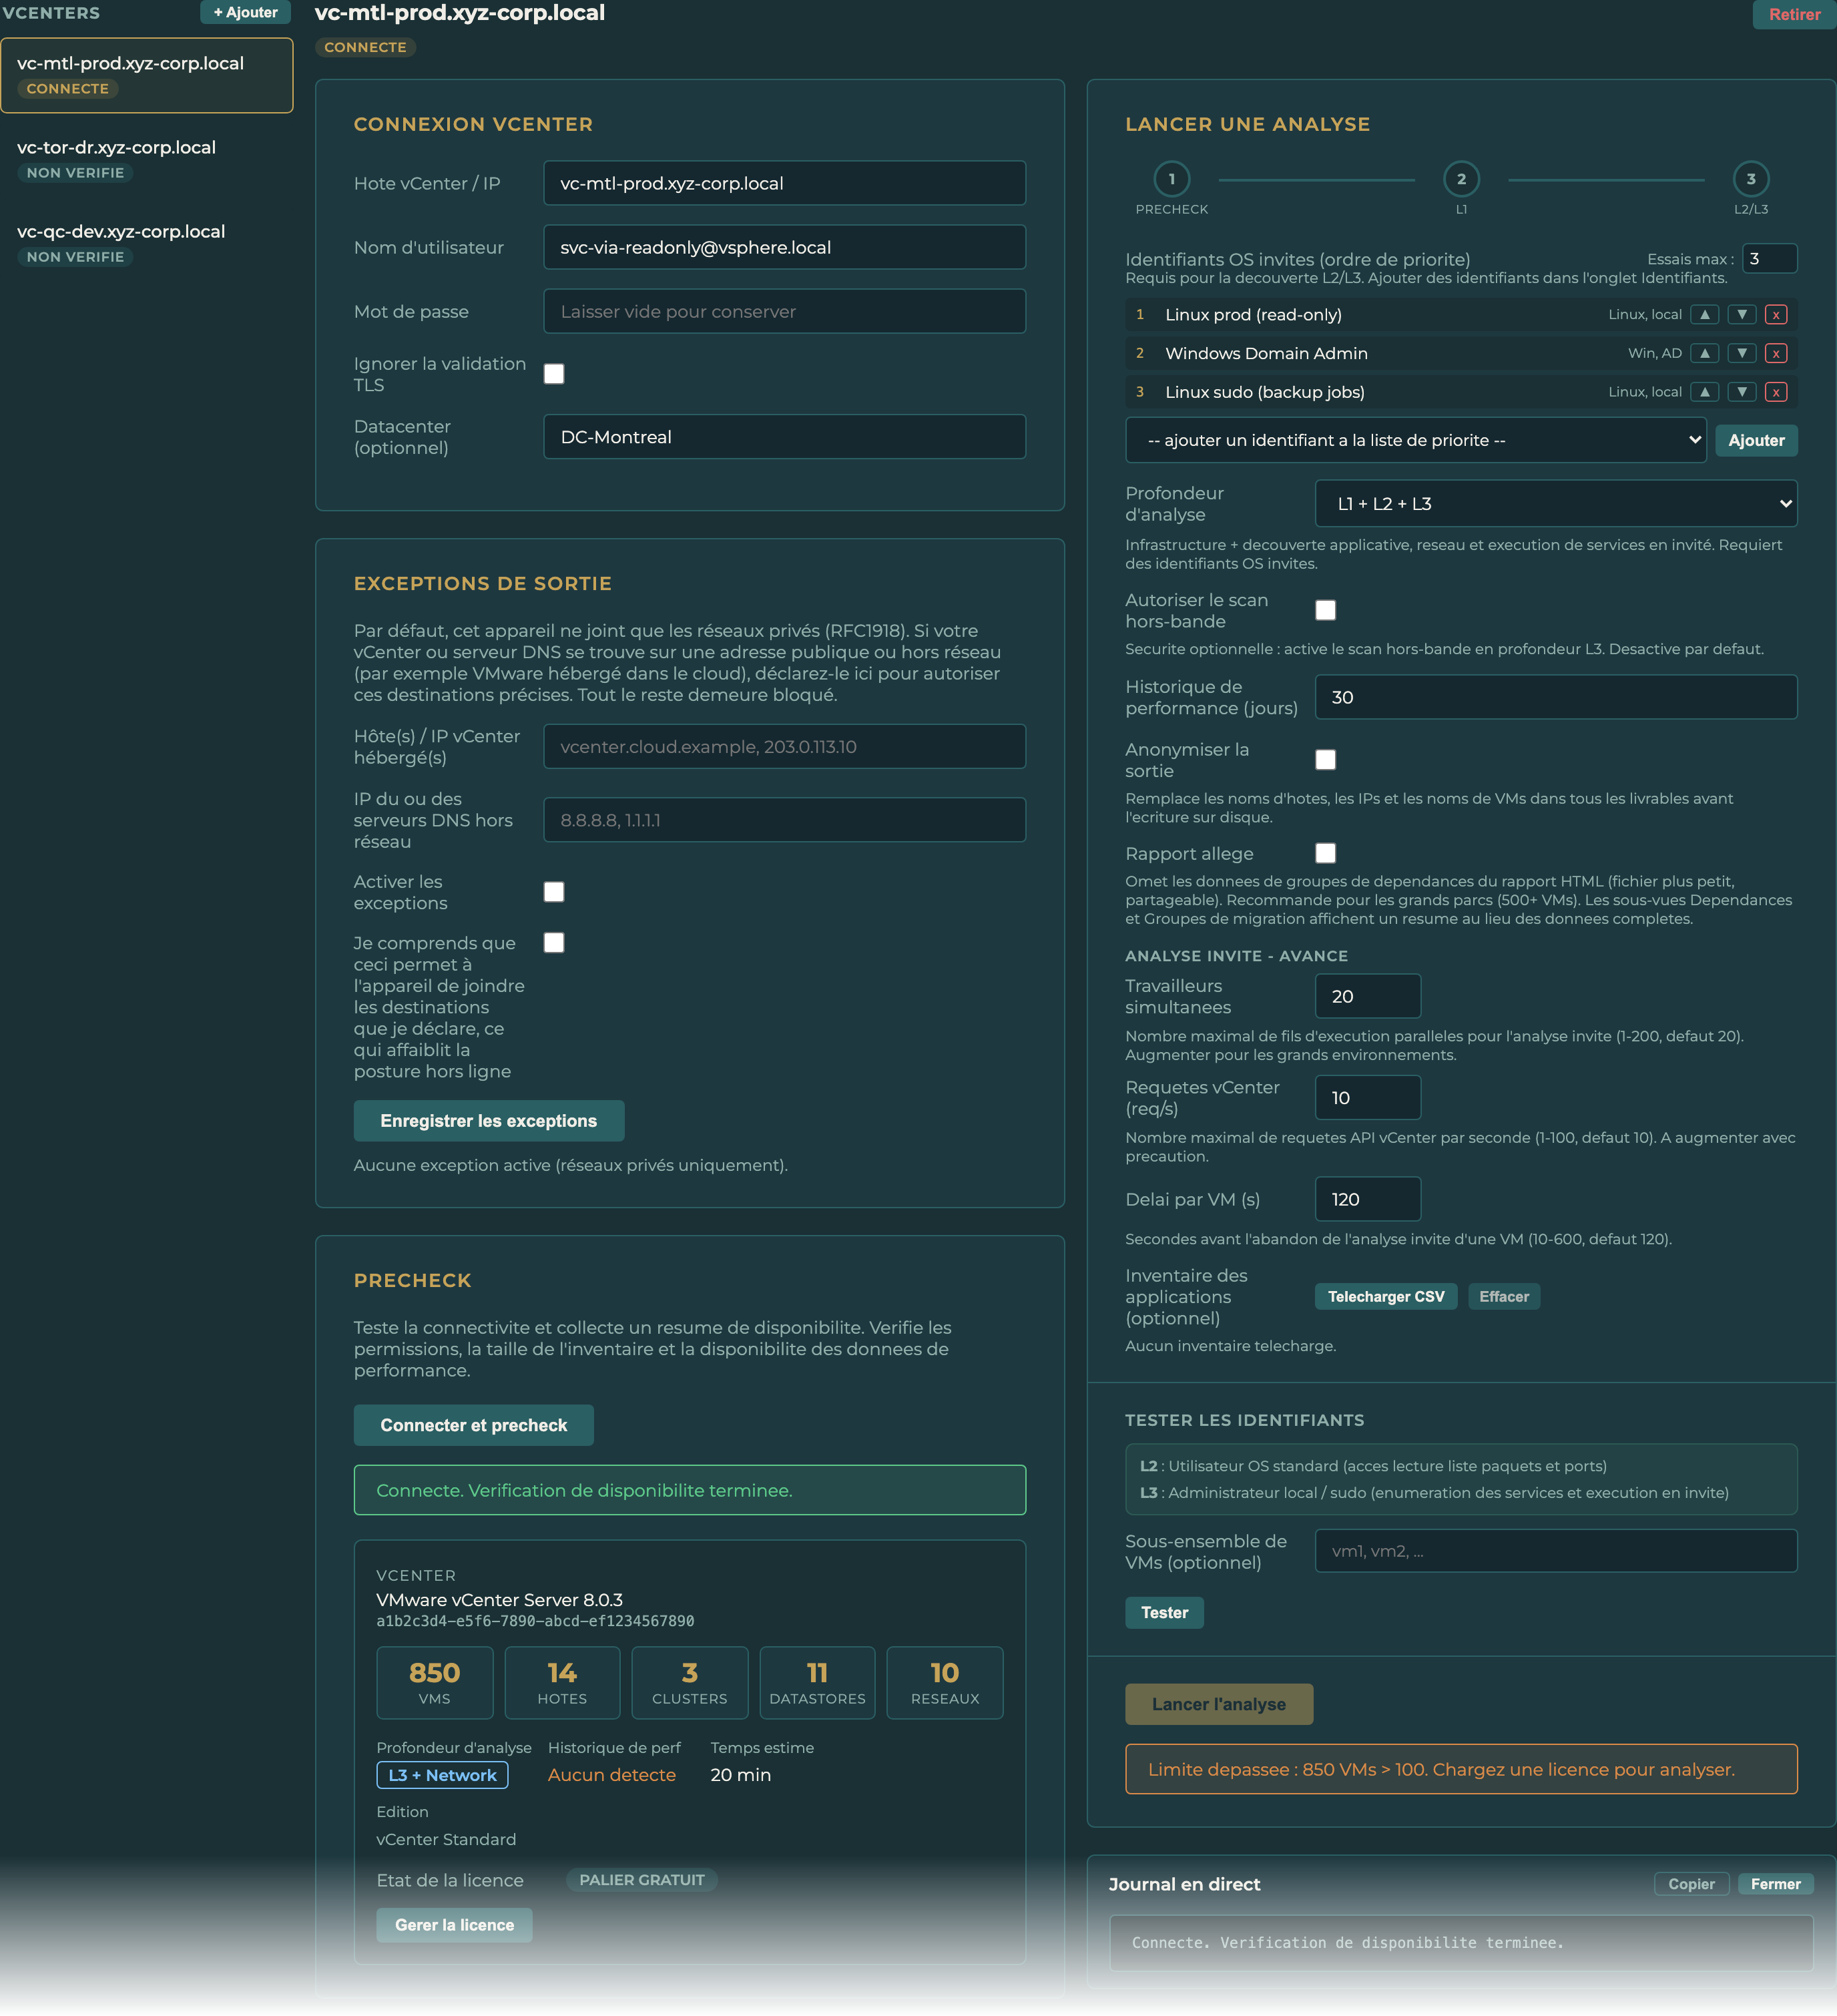Click Telecharger CSV button
The height and width of the screenshot is (2016, 1837).
1385,1297
